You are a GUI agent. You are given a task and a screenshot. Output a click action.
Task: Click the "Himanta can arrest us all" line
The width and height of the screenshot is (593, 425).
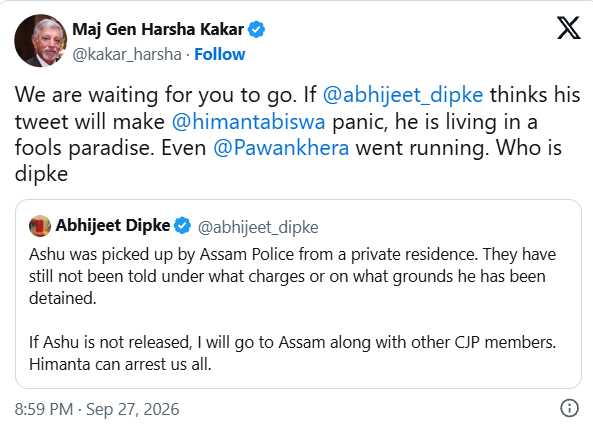point(120,365)
